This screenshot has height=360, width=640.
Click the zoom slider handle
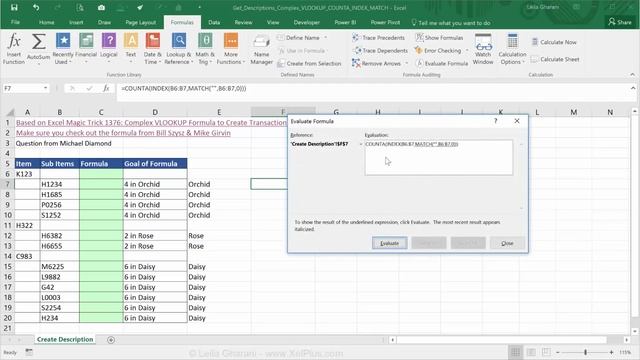pos(585,352)
